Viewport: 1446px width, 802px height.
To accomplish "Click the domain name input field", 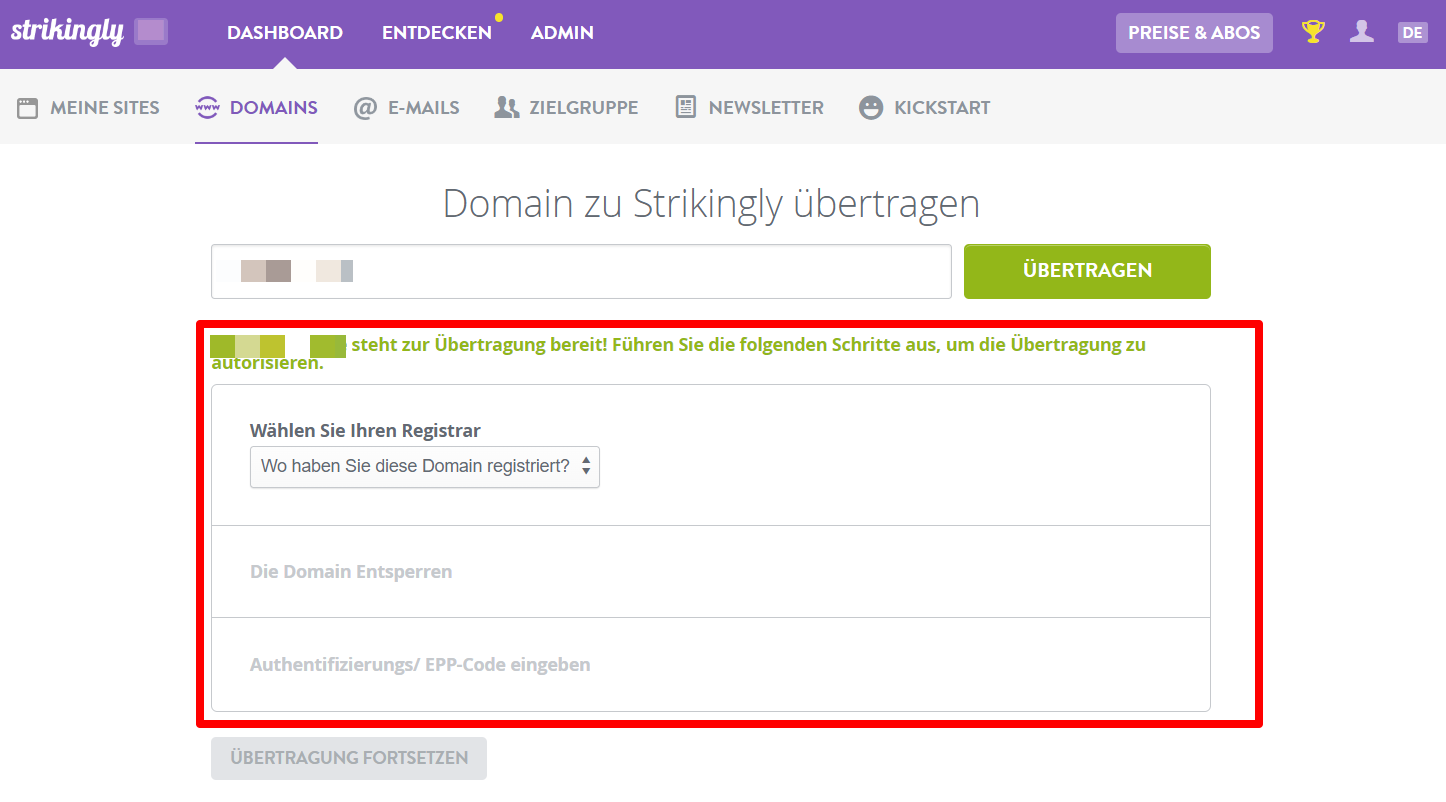I will point(581,271).
